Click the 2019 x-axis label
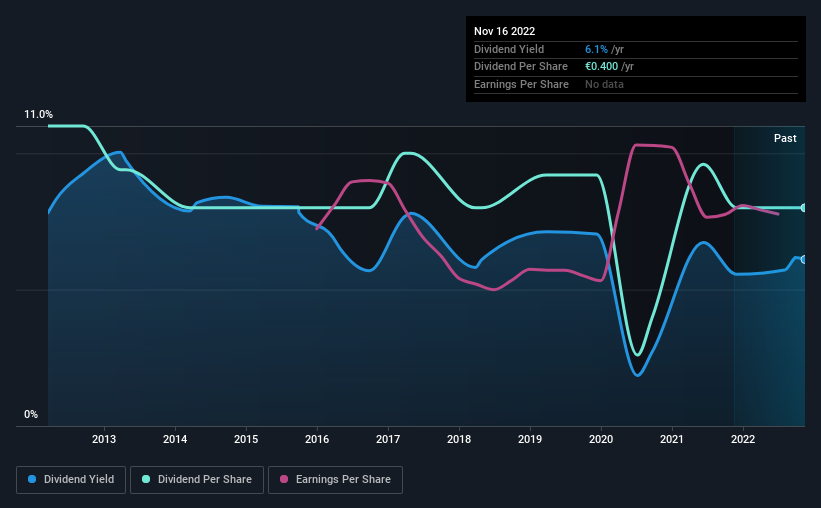The width and height of the screenshot is (821, 508). pyautogui.click(x=530, y=439)
